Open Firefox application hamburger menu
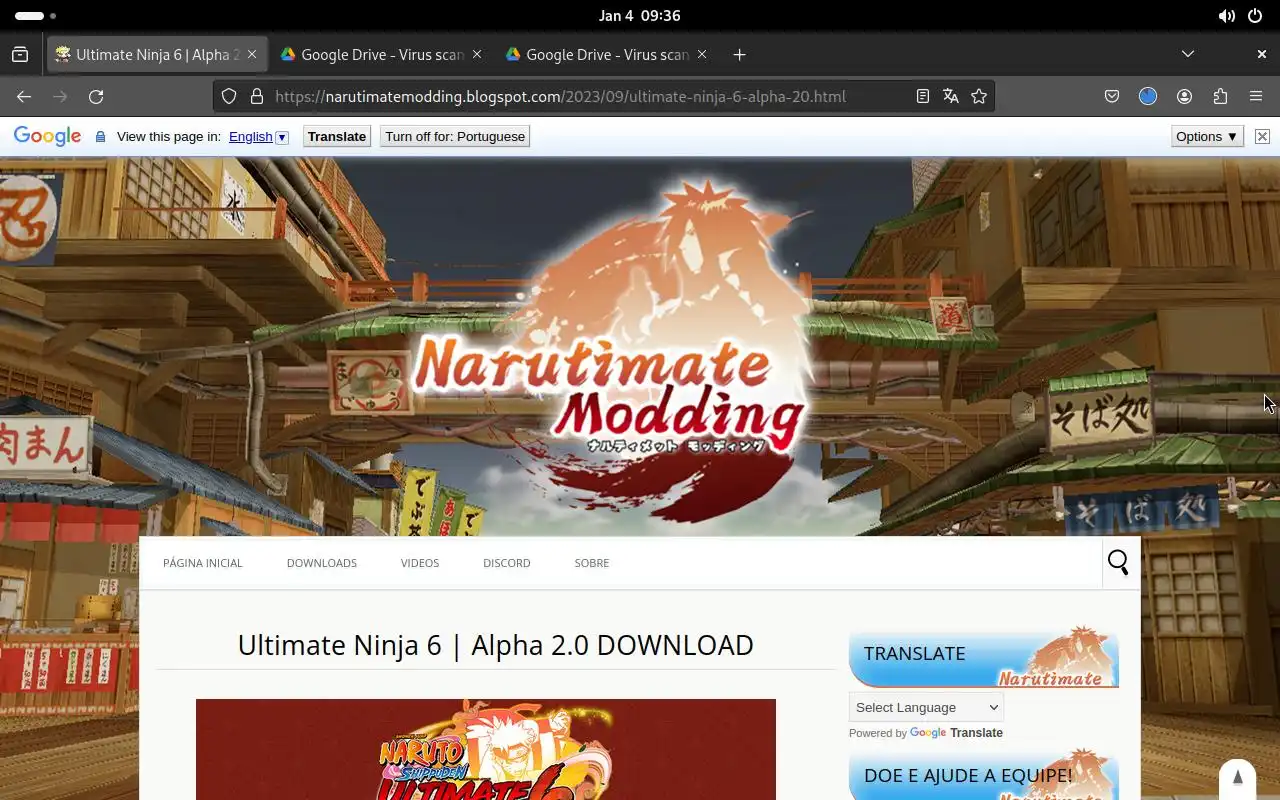Viewport: 1280px width, 800px height. 1256,96
